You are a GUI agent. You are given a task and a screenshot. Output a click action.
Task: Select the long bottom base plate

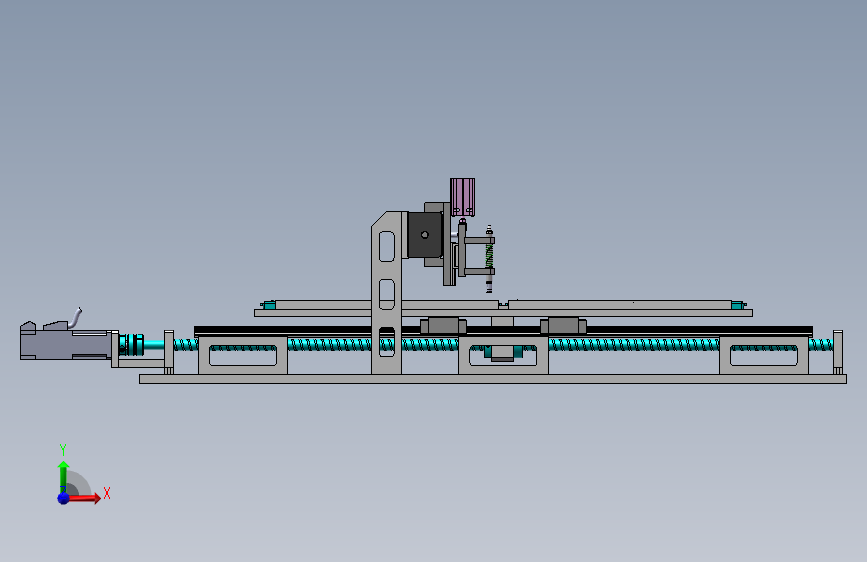493,379
